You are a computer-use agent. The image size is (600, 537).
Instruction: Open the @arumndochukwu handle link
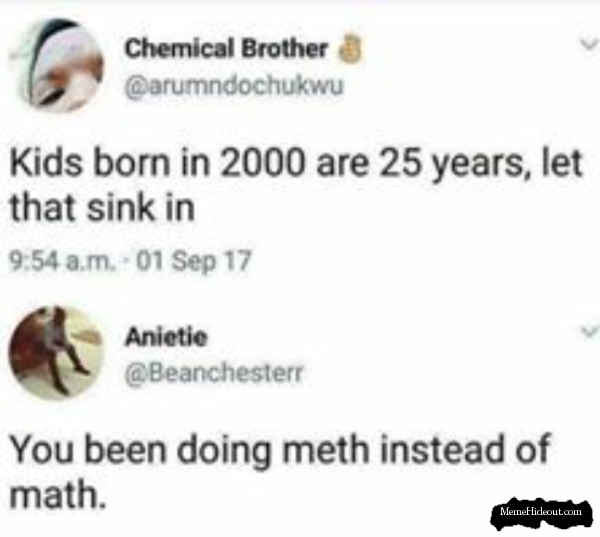coord(234,87)
